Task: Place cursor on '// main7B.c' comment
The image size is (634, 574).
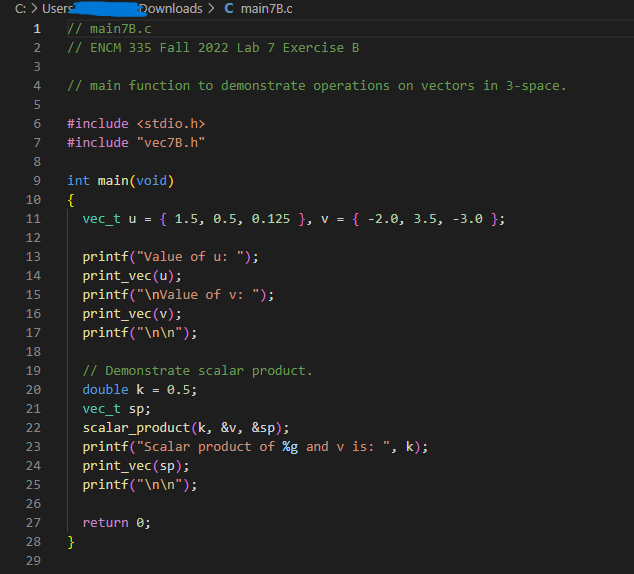Action: coord(109,29)
